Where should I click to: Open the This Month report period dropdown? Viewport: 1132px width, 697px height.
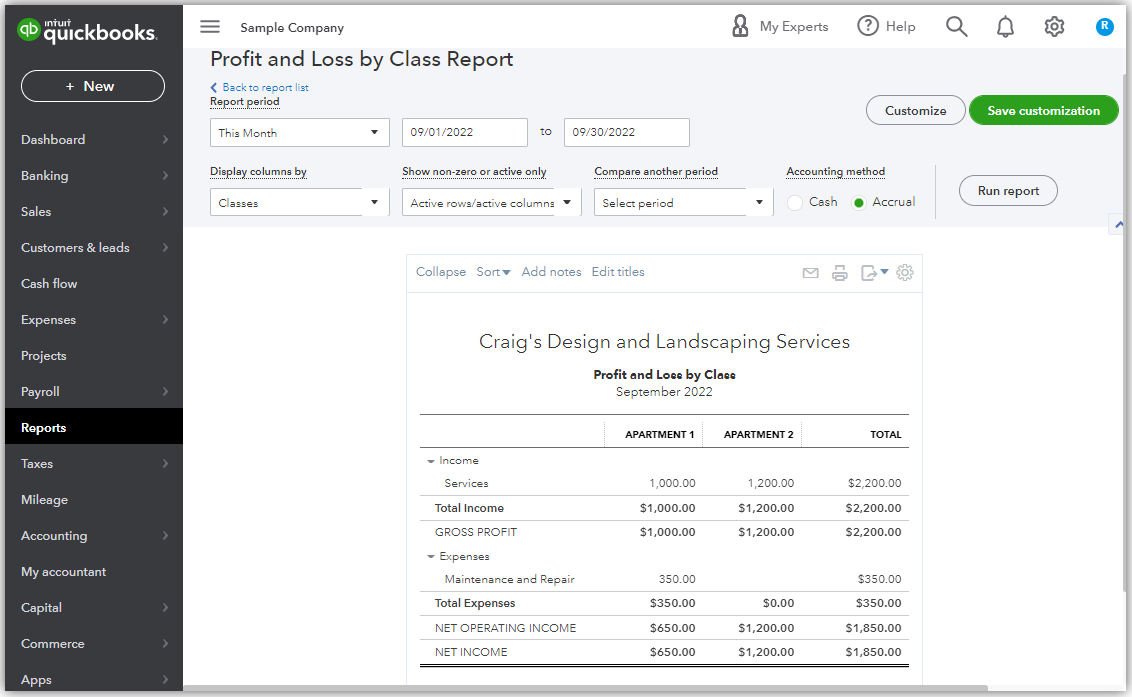(299, 133)
